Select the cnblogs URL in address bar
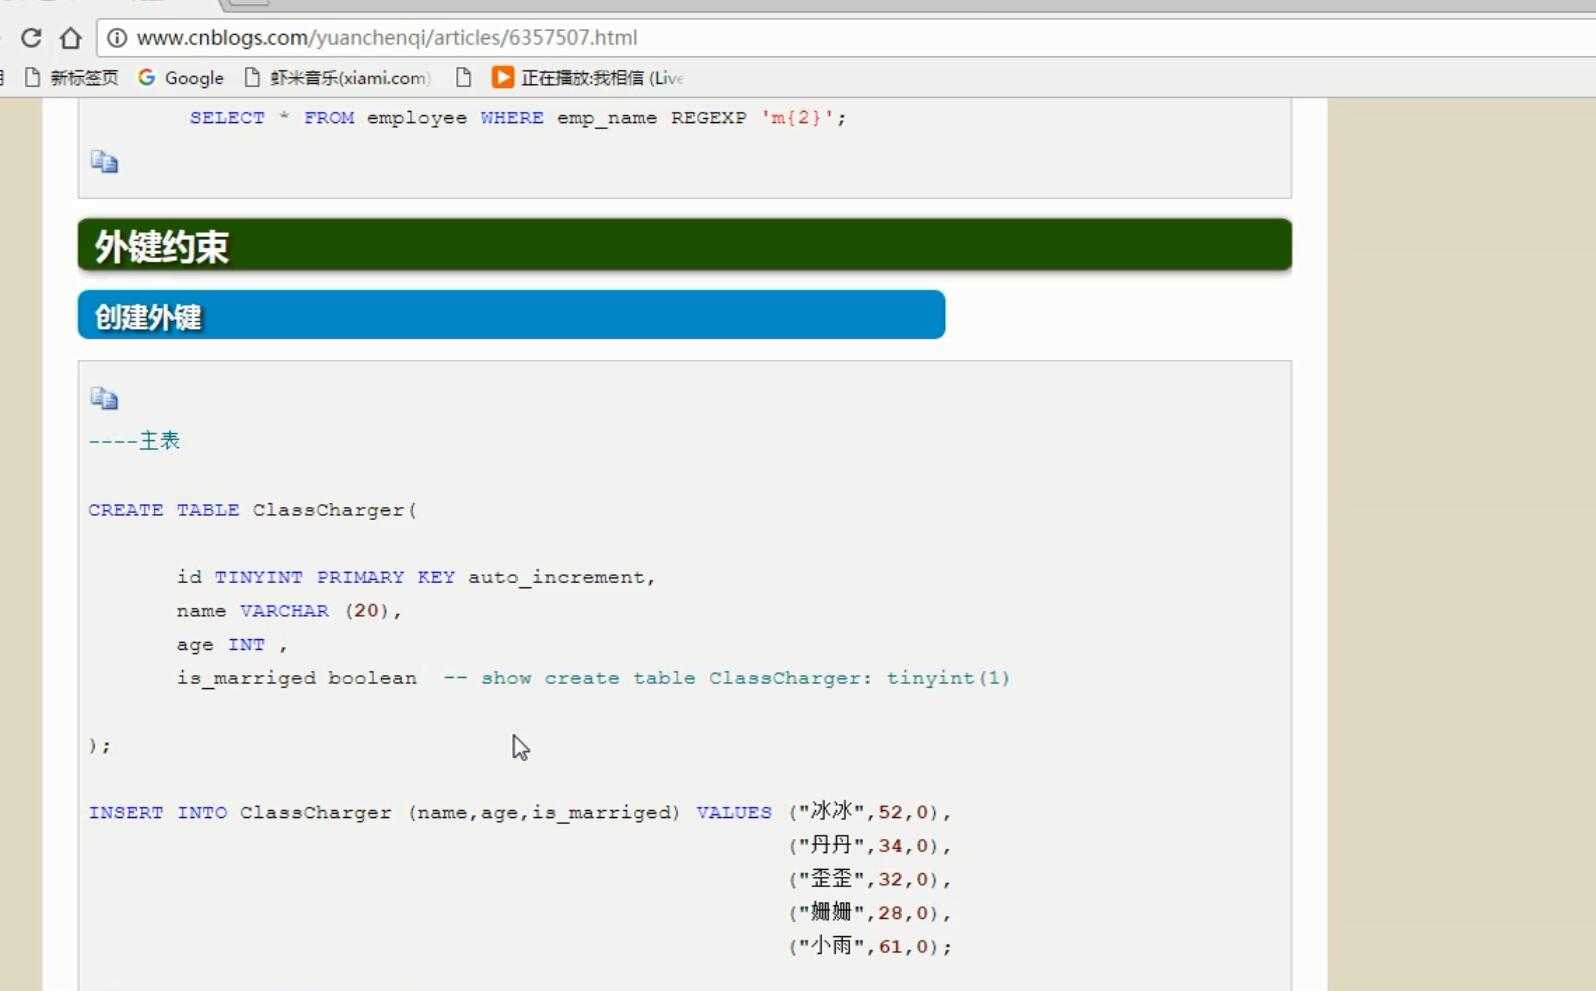The height and width of the screenshot is (991, 1596). (387, 38)
